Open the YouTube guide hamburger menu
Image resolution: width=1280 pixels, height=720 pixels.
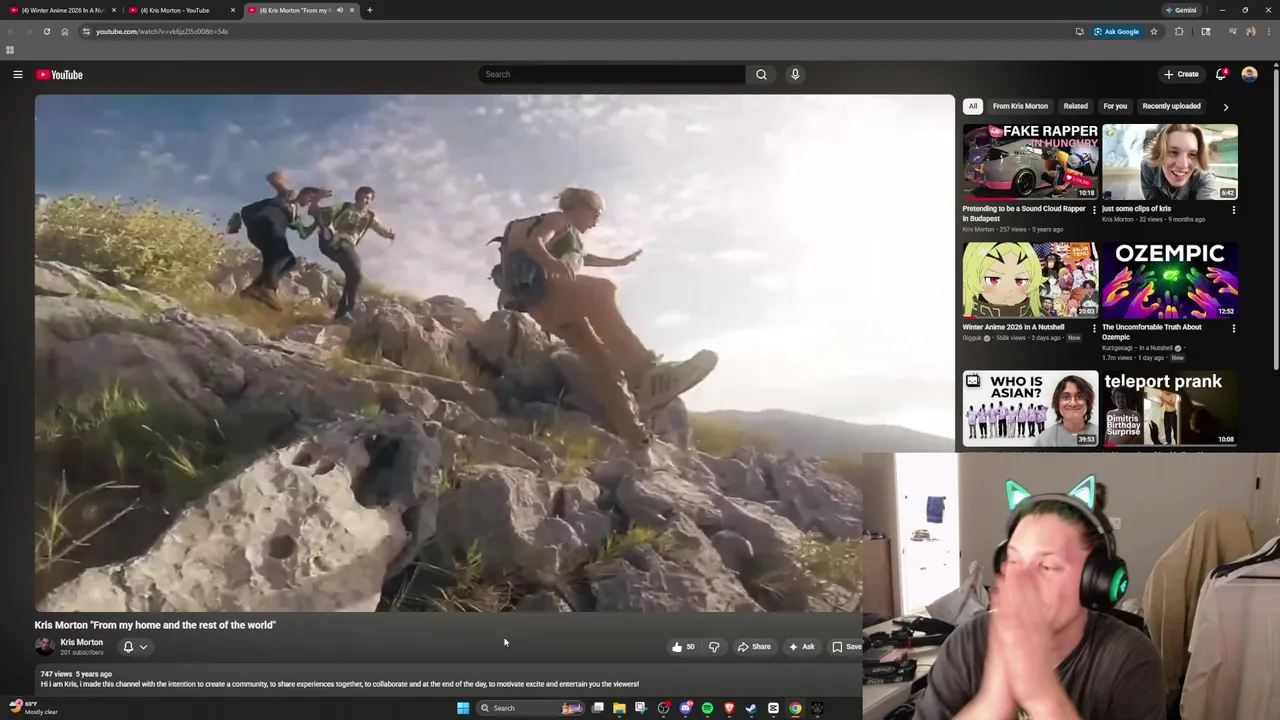[x=17, y=74]
